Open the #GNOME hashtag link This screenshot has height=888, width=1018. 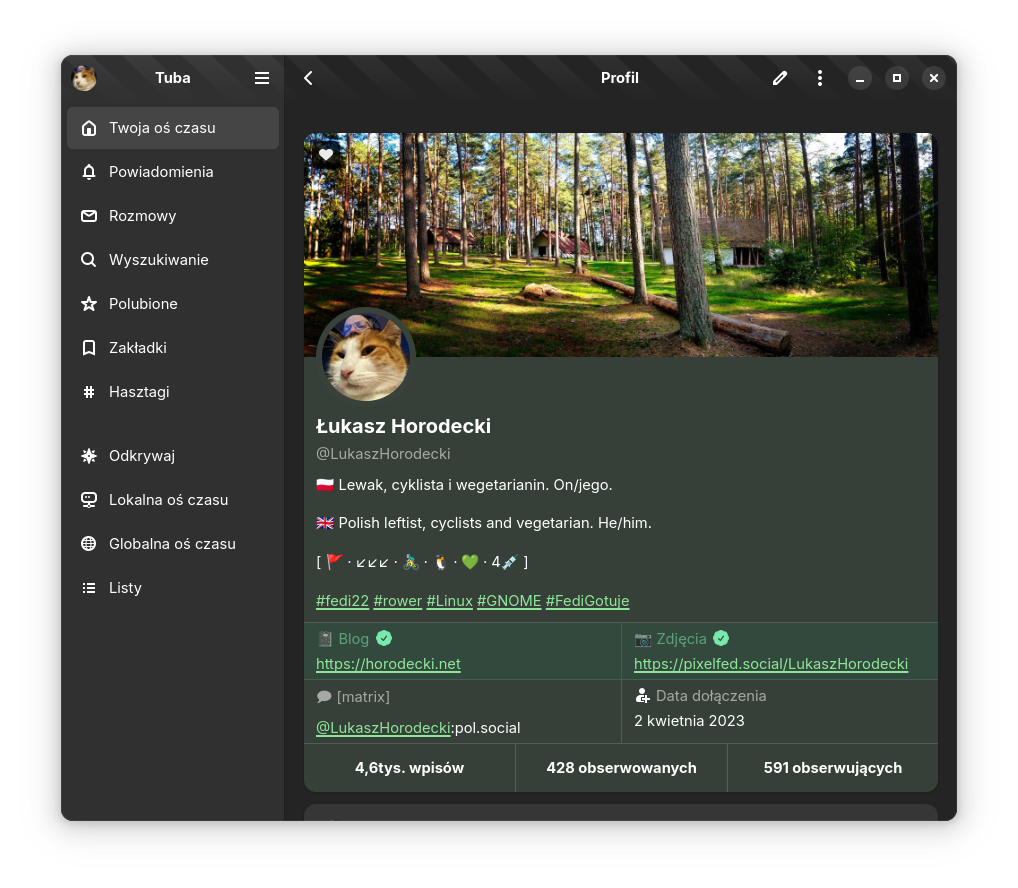pyautogui.click(x=509, y=601)
